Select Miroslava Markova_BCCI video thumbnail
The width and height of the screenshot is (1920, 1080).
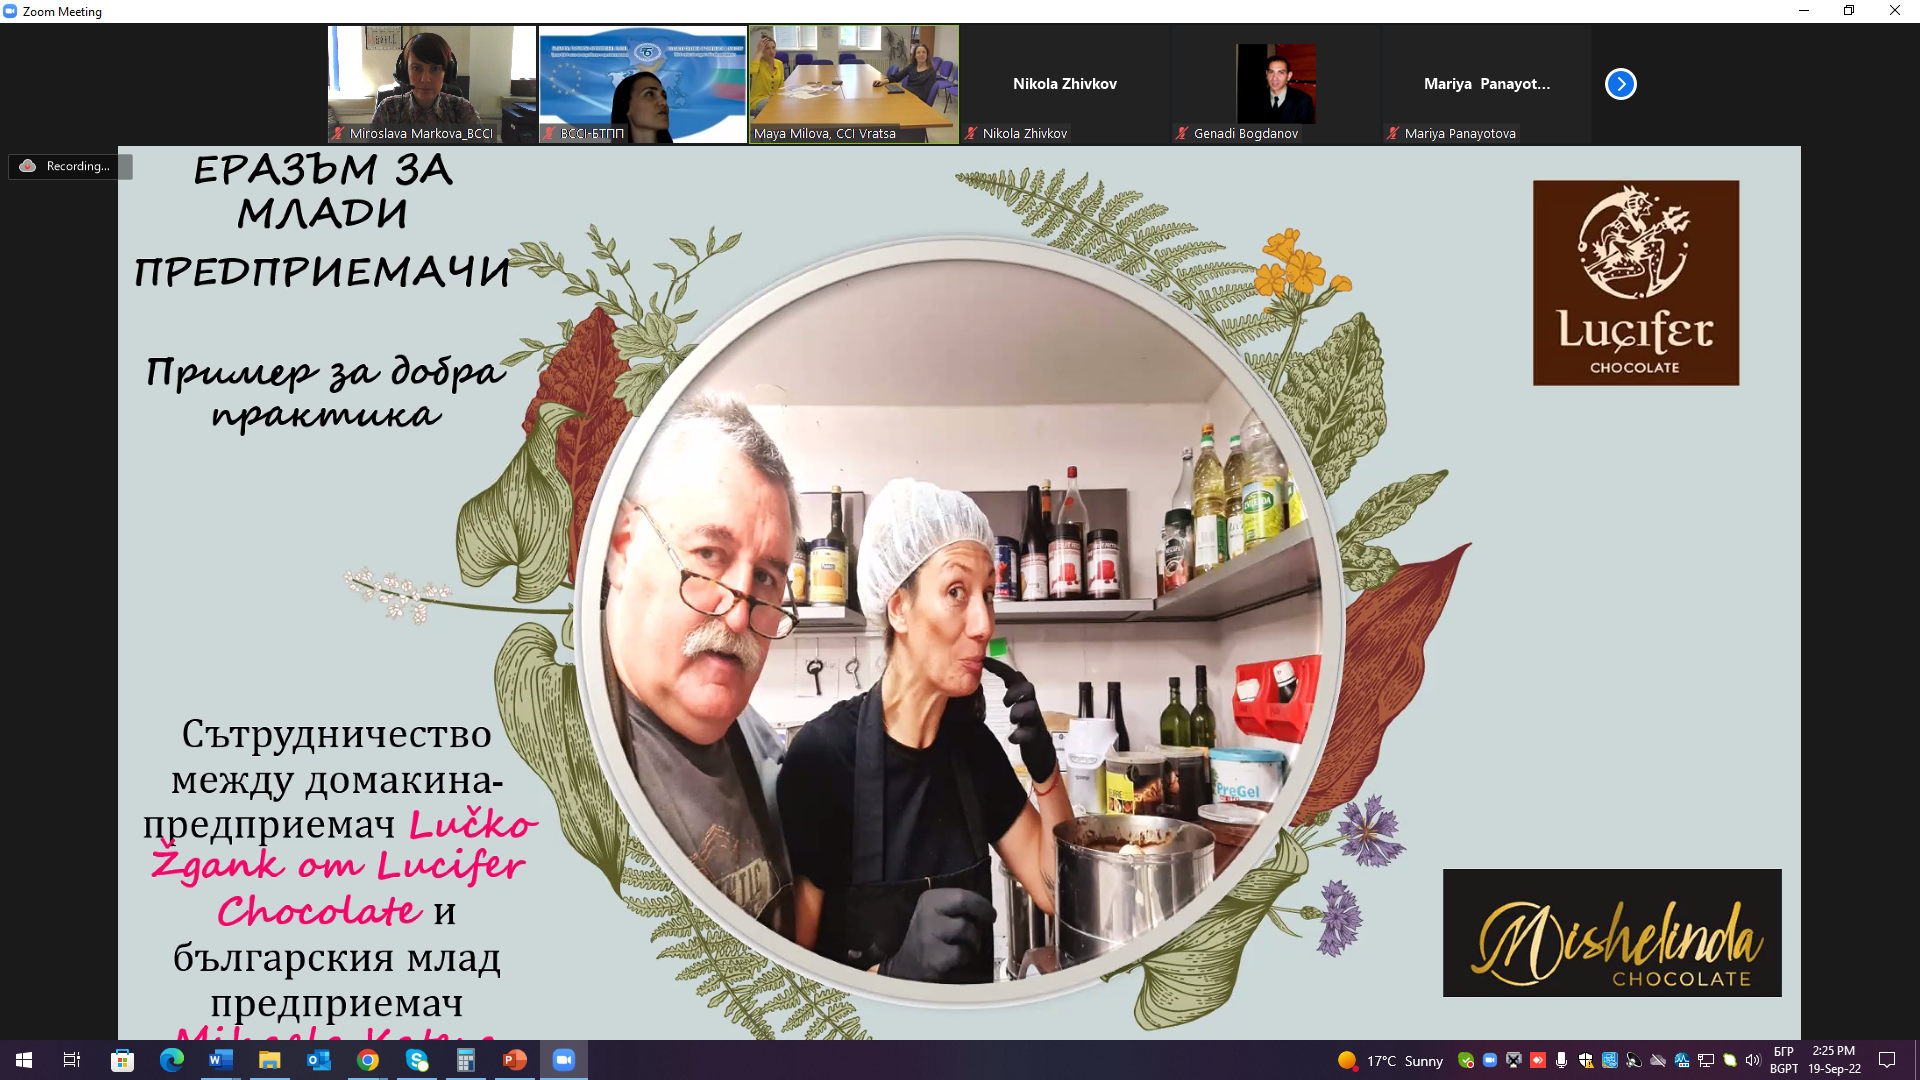click(432, 84)
